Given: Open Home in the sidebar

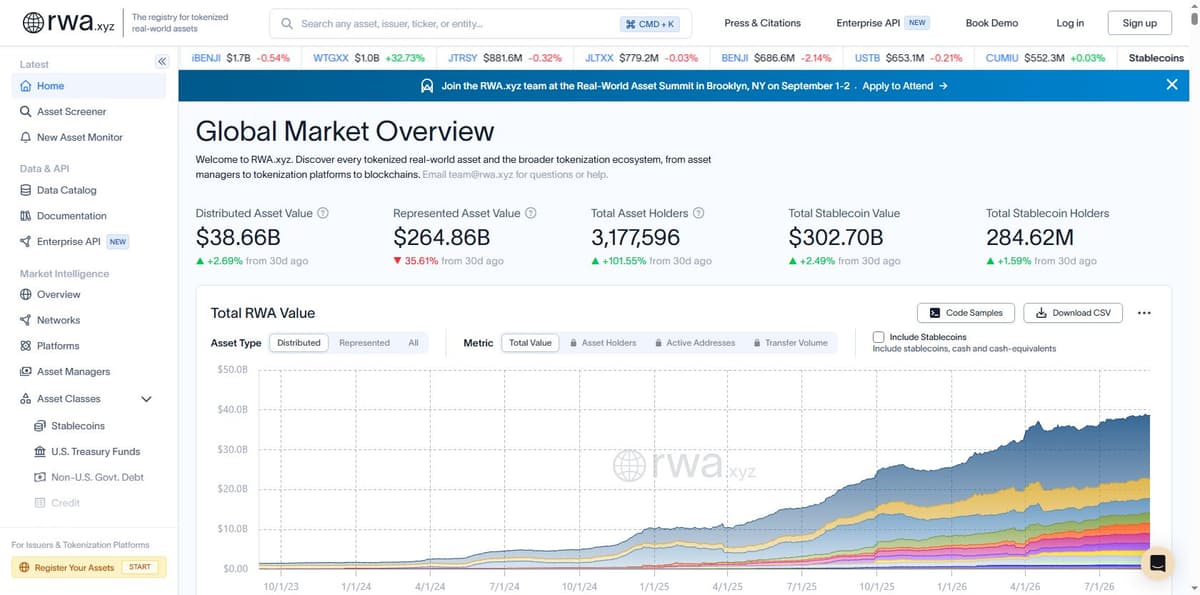Looking at the screenshot, I should click(89, 86).
